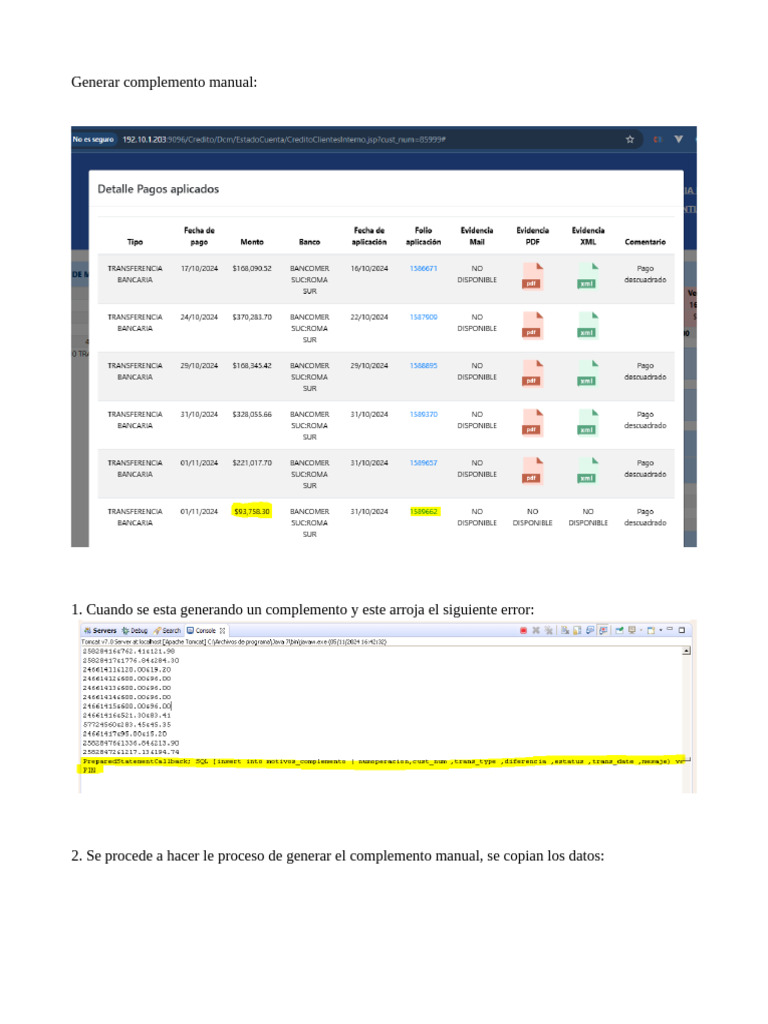Image resolution: width=768 pixels, height=1024 pixels.
Task: Click amount $221,017.70
Action: 252,462
